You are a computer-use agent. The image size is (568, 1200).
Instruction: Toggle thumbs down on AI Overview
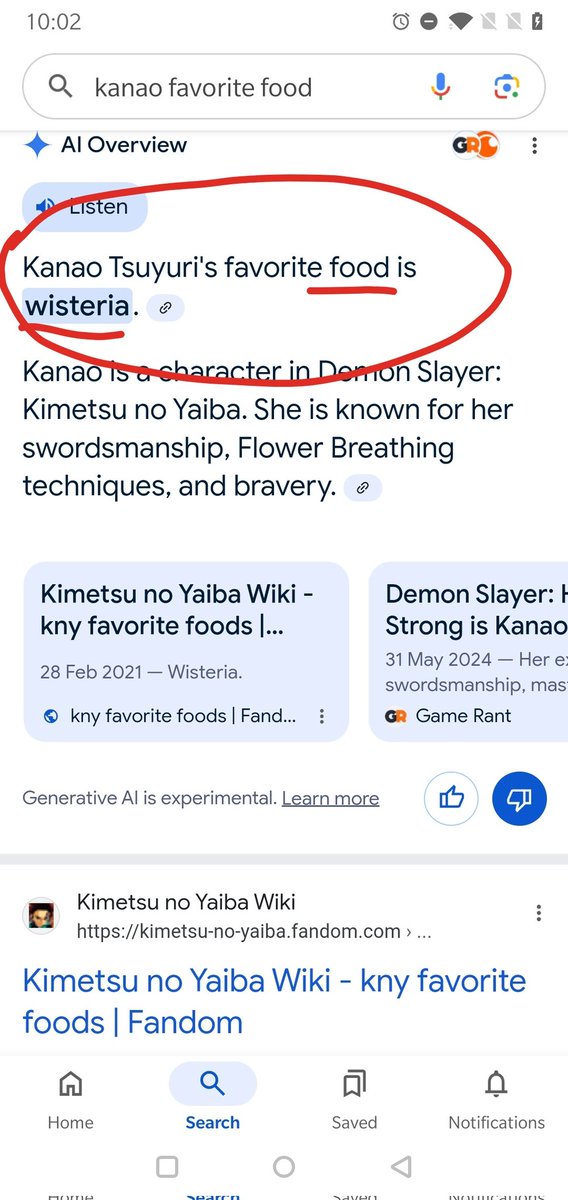[x=519, y=797]
